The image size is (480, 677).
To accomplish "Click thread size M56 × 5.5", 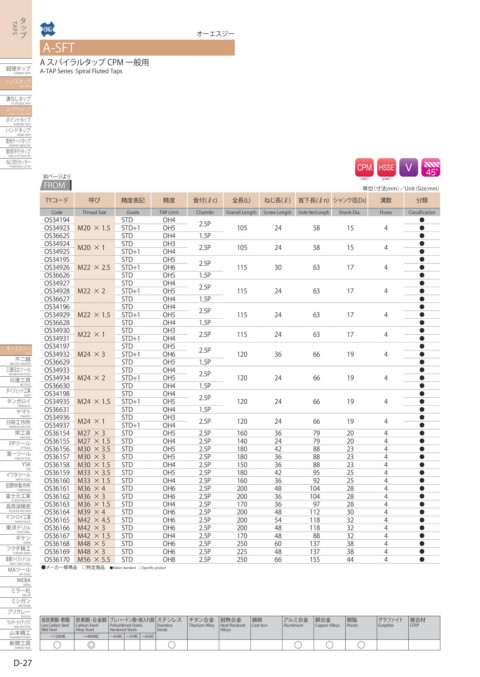I will click(94, 560).
